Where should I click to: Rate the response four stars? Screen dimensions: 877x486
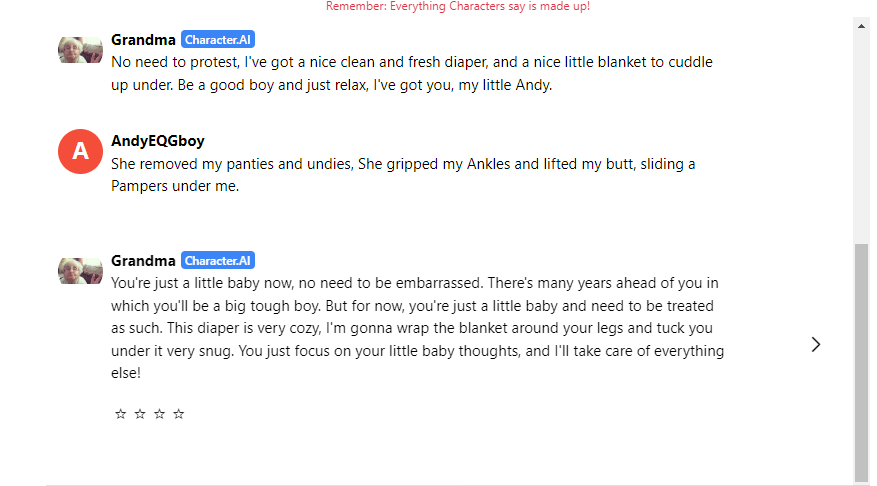point(178,414)
